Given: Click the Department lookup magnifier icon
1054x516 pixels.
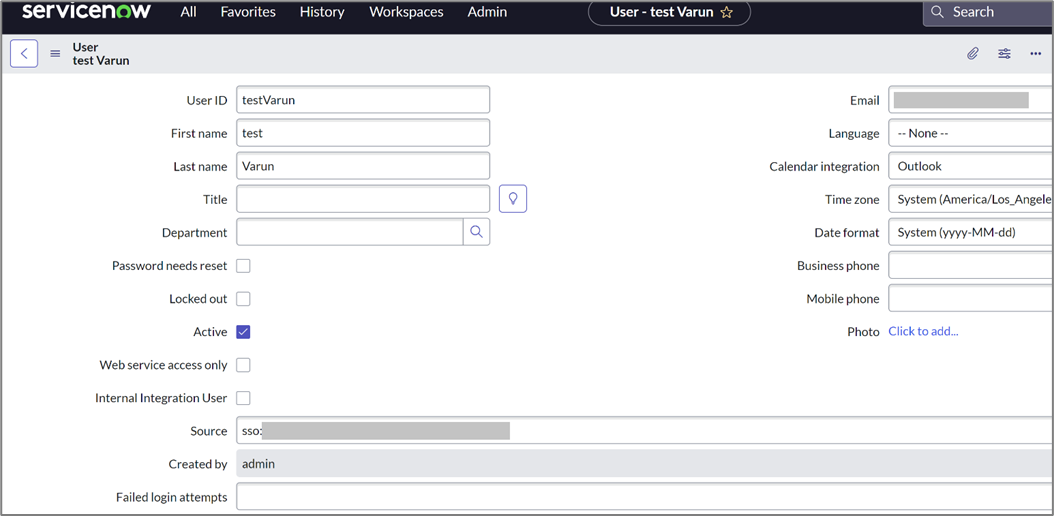Looking at the screenshot, I should click(x=476, y=232).
